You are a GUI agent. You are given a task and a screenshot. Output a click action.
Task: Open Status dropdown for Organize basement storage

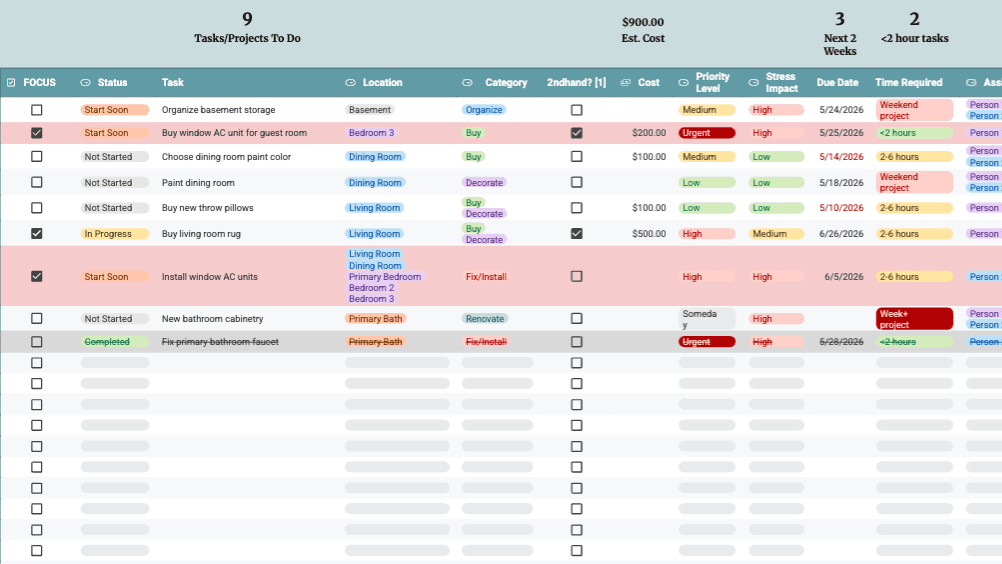click(115, 110)
